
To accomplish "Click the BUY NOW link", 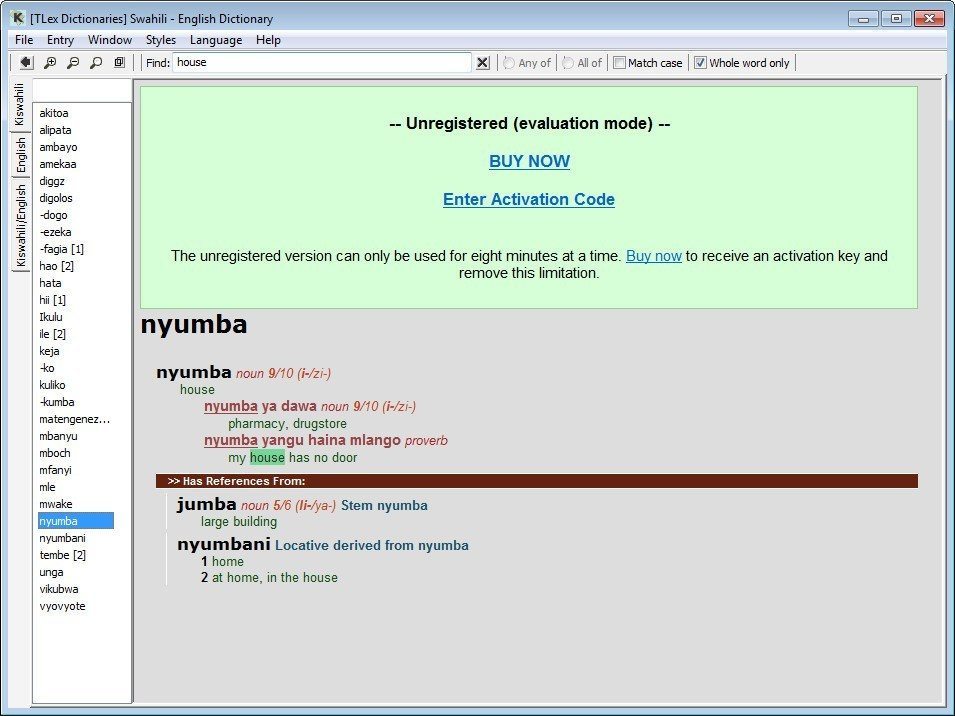I will 529,161.
